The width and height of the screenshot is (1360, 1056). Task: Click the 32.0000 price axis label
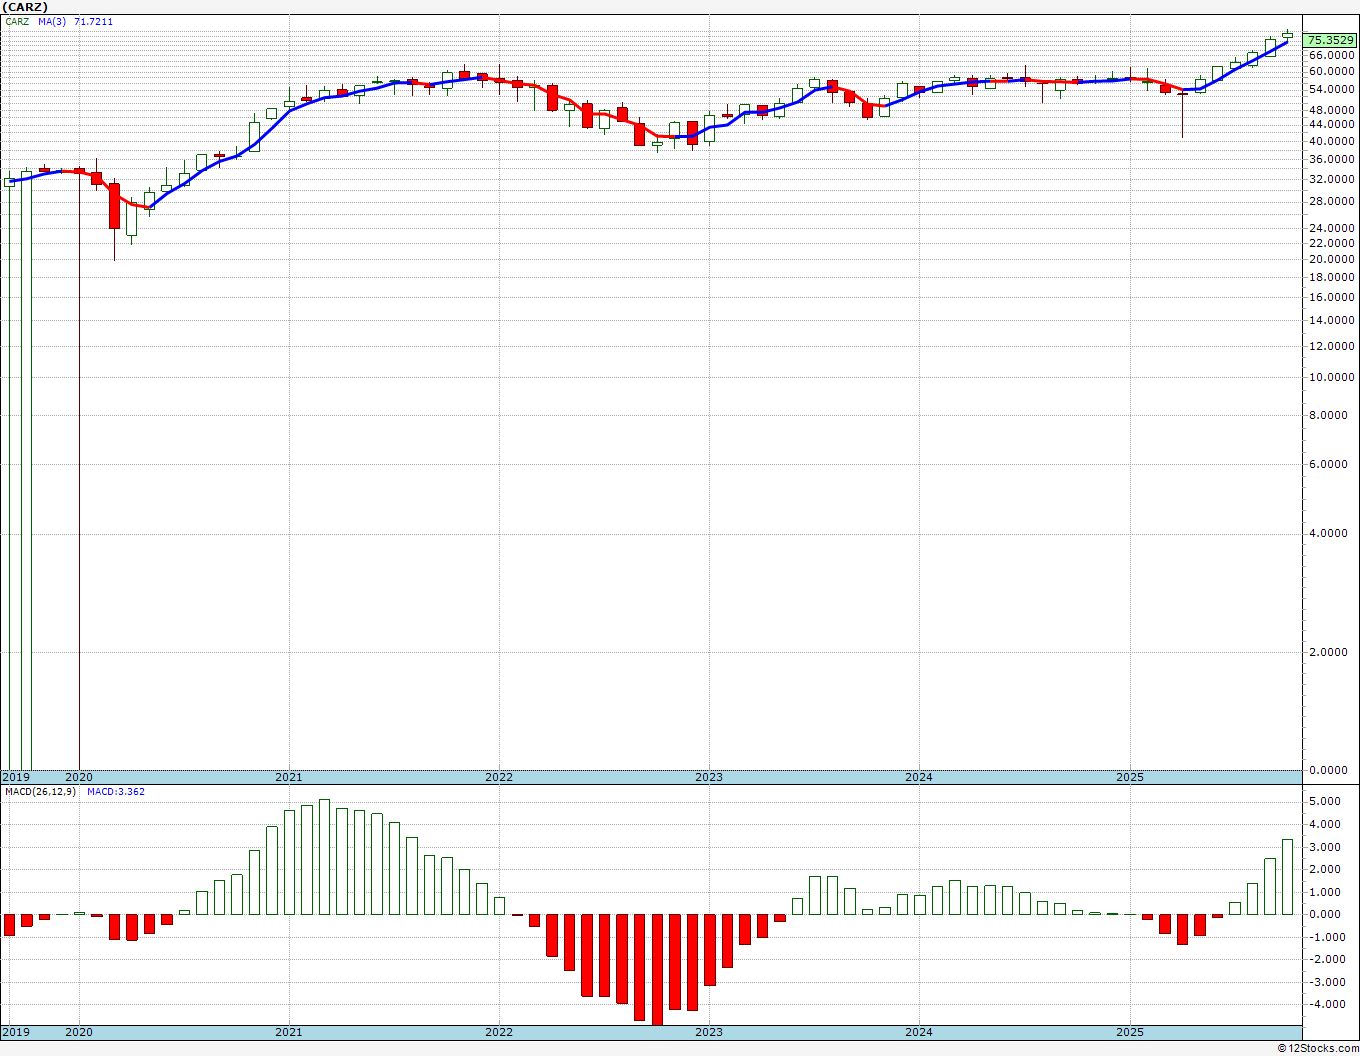tap(1333, 178)
